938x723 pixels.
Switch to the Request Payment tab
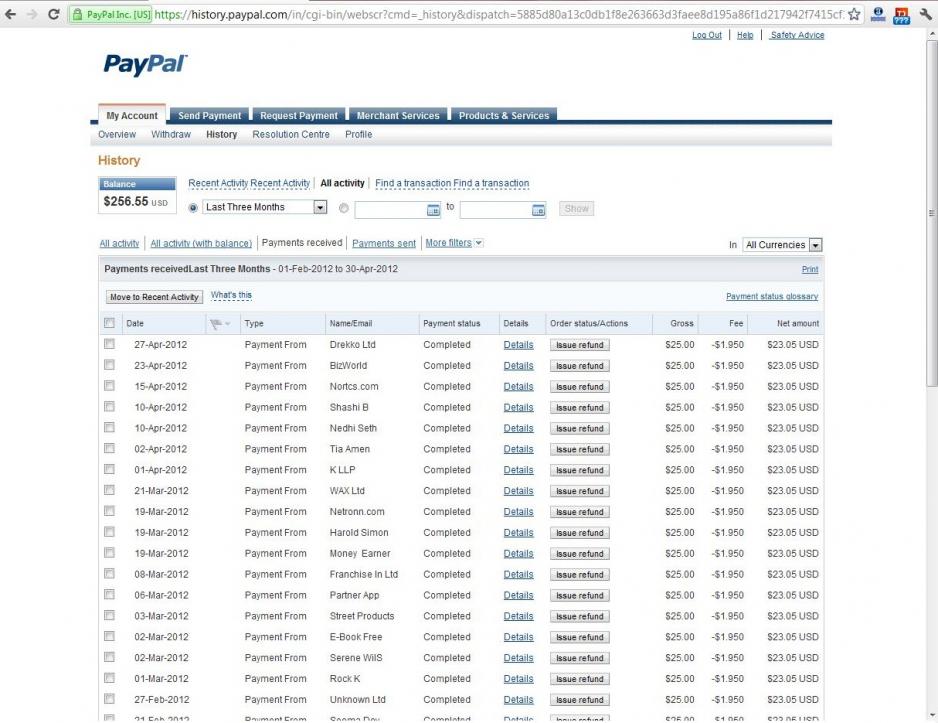(x=299, y=115)
